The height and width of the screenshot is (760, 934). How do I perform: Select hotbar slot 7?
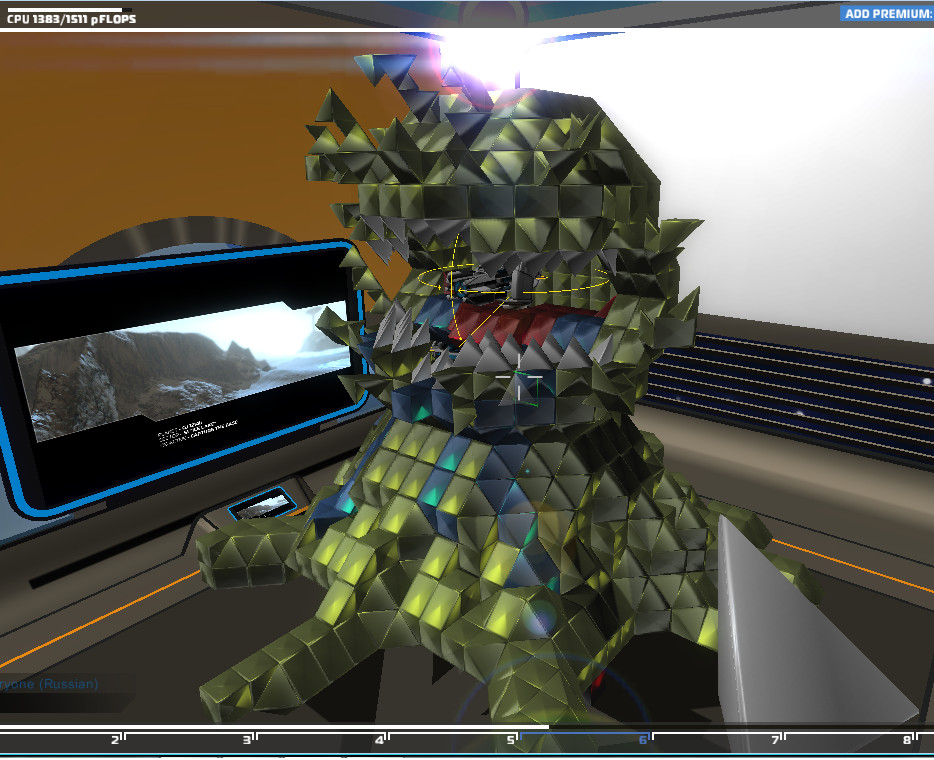718,742
